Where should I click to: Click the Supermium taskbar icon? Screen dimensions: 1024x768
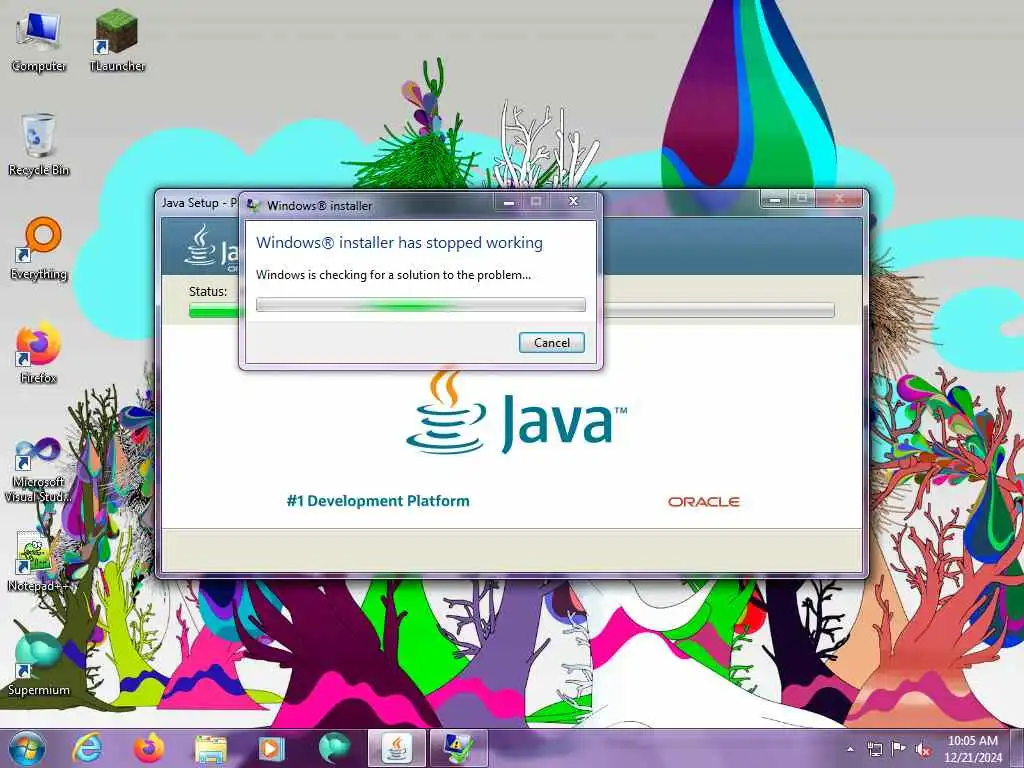tap(333, 748)
